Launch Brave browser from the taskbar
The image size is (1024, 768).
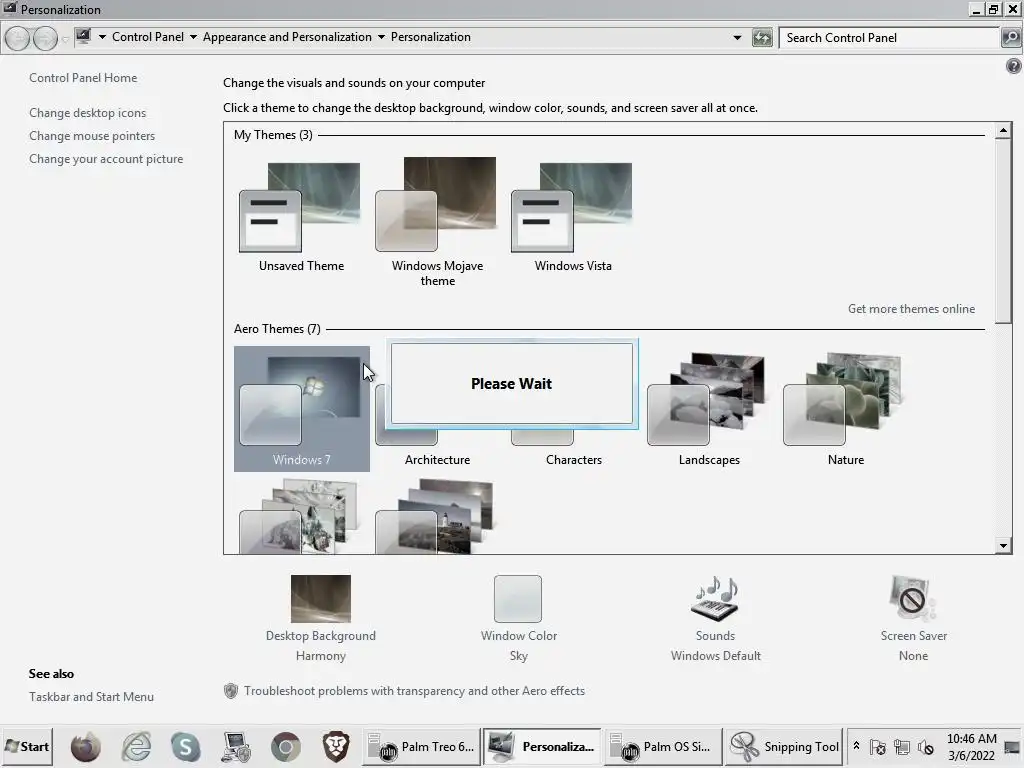[x=336, y=746]
